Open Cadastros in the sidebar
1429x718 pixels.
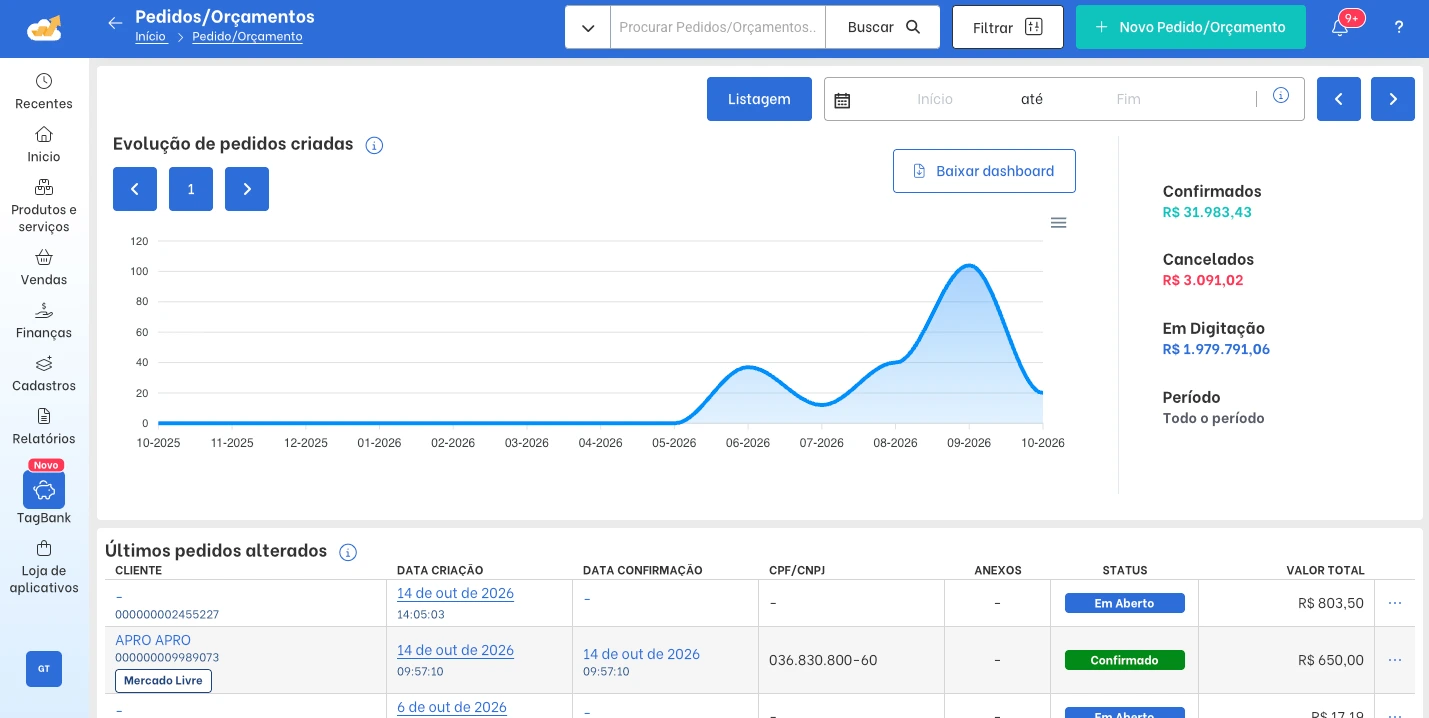click(44, 373)
